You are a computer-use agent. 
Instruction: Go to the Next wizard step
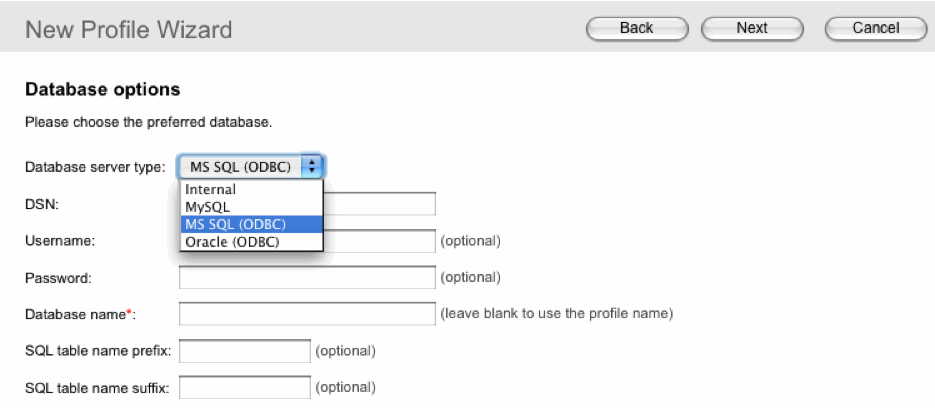(752, 28)
